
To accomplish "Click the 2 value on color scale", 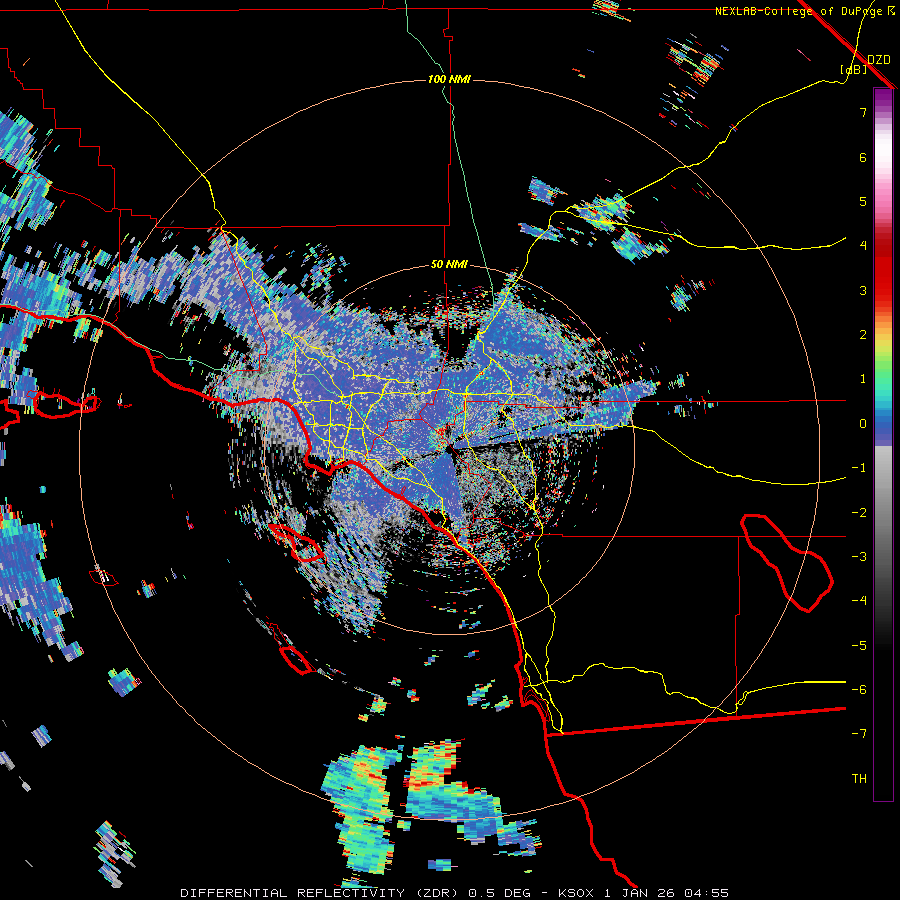I will (863, 335).
